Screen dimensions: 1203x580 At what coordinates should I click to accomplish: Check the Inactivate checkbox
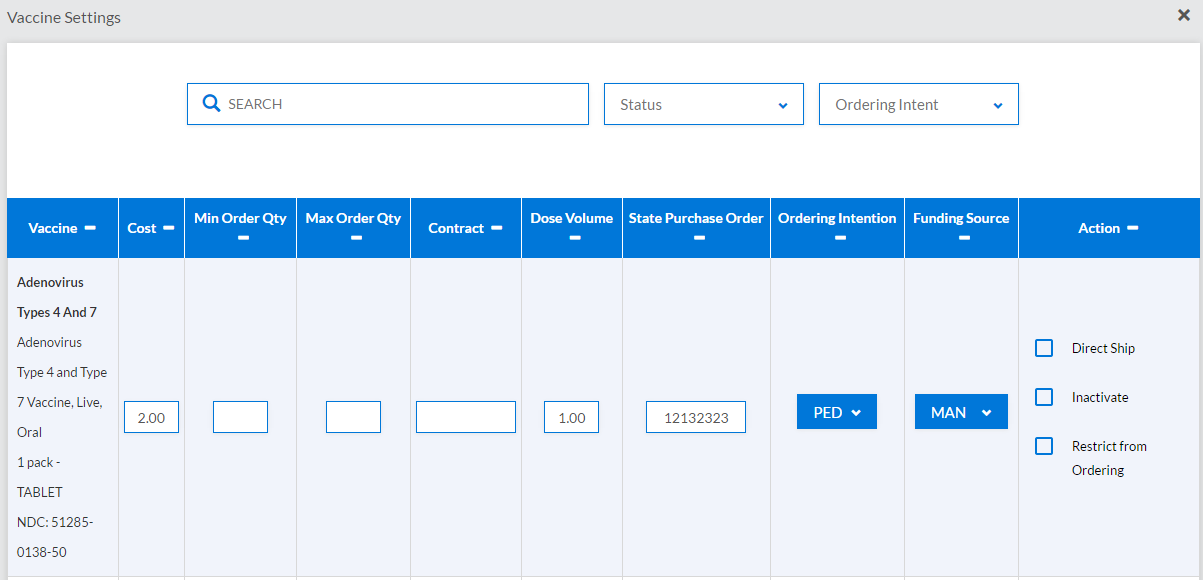click(1044, 397)
